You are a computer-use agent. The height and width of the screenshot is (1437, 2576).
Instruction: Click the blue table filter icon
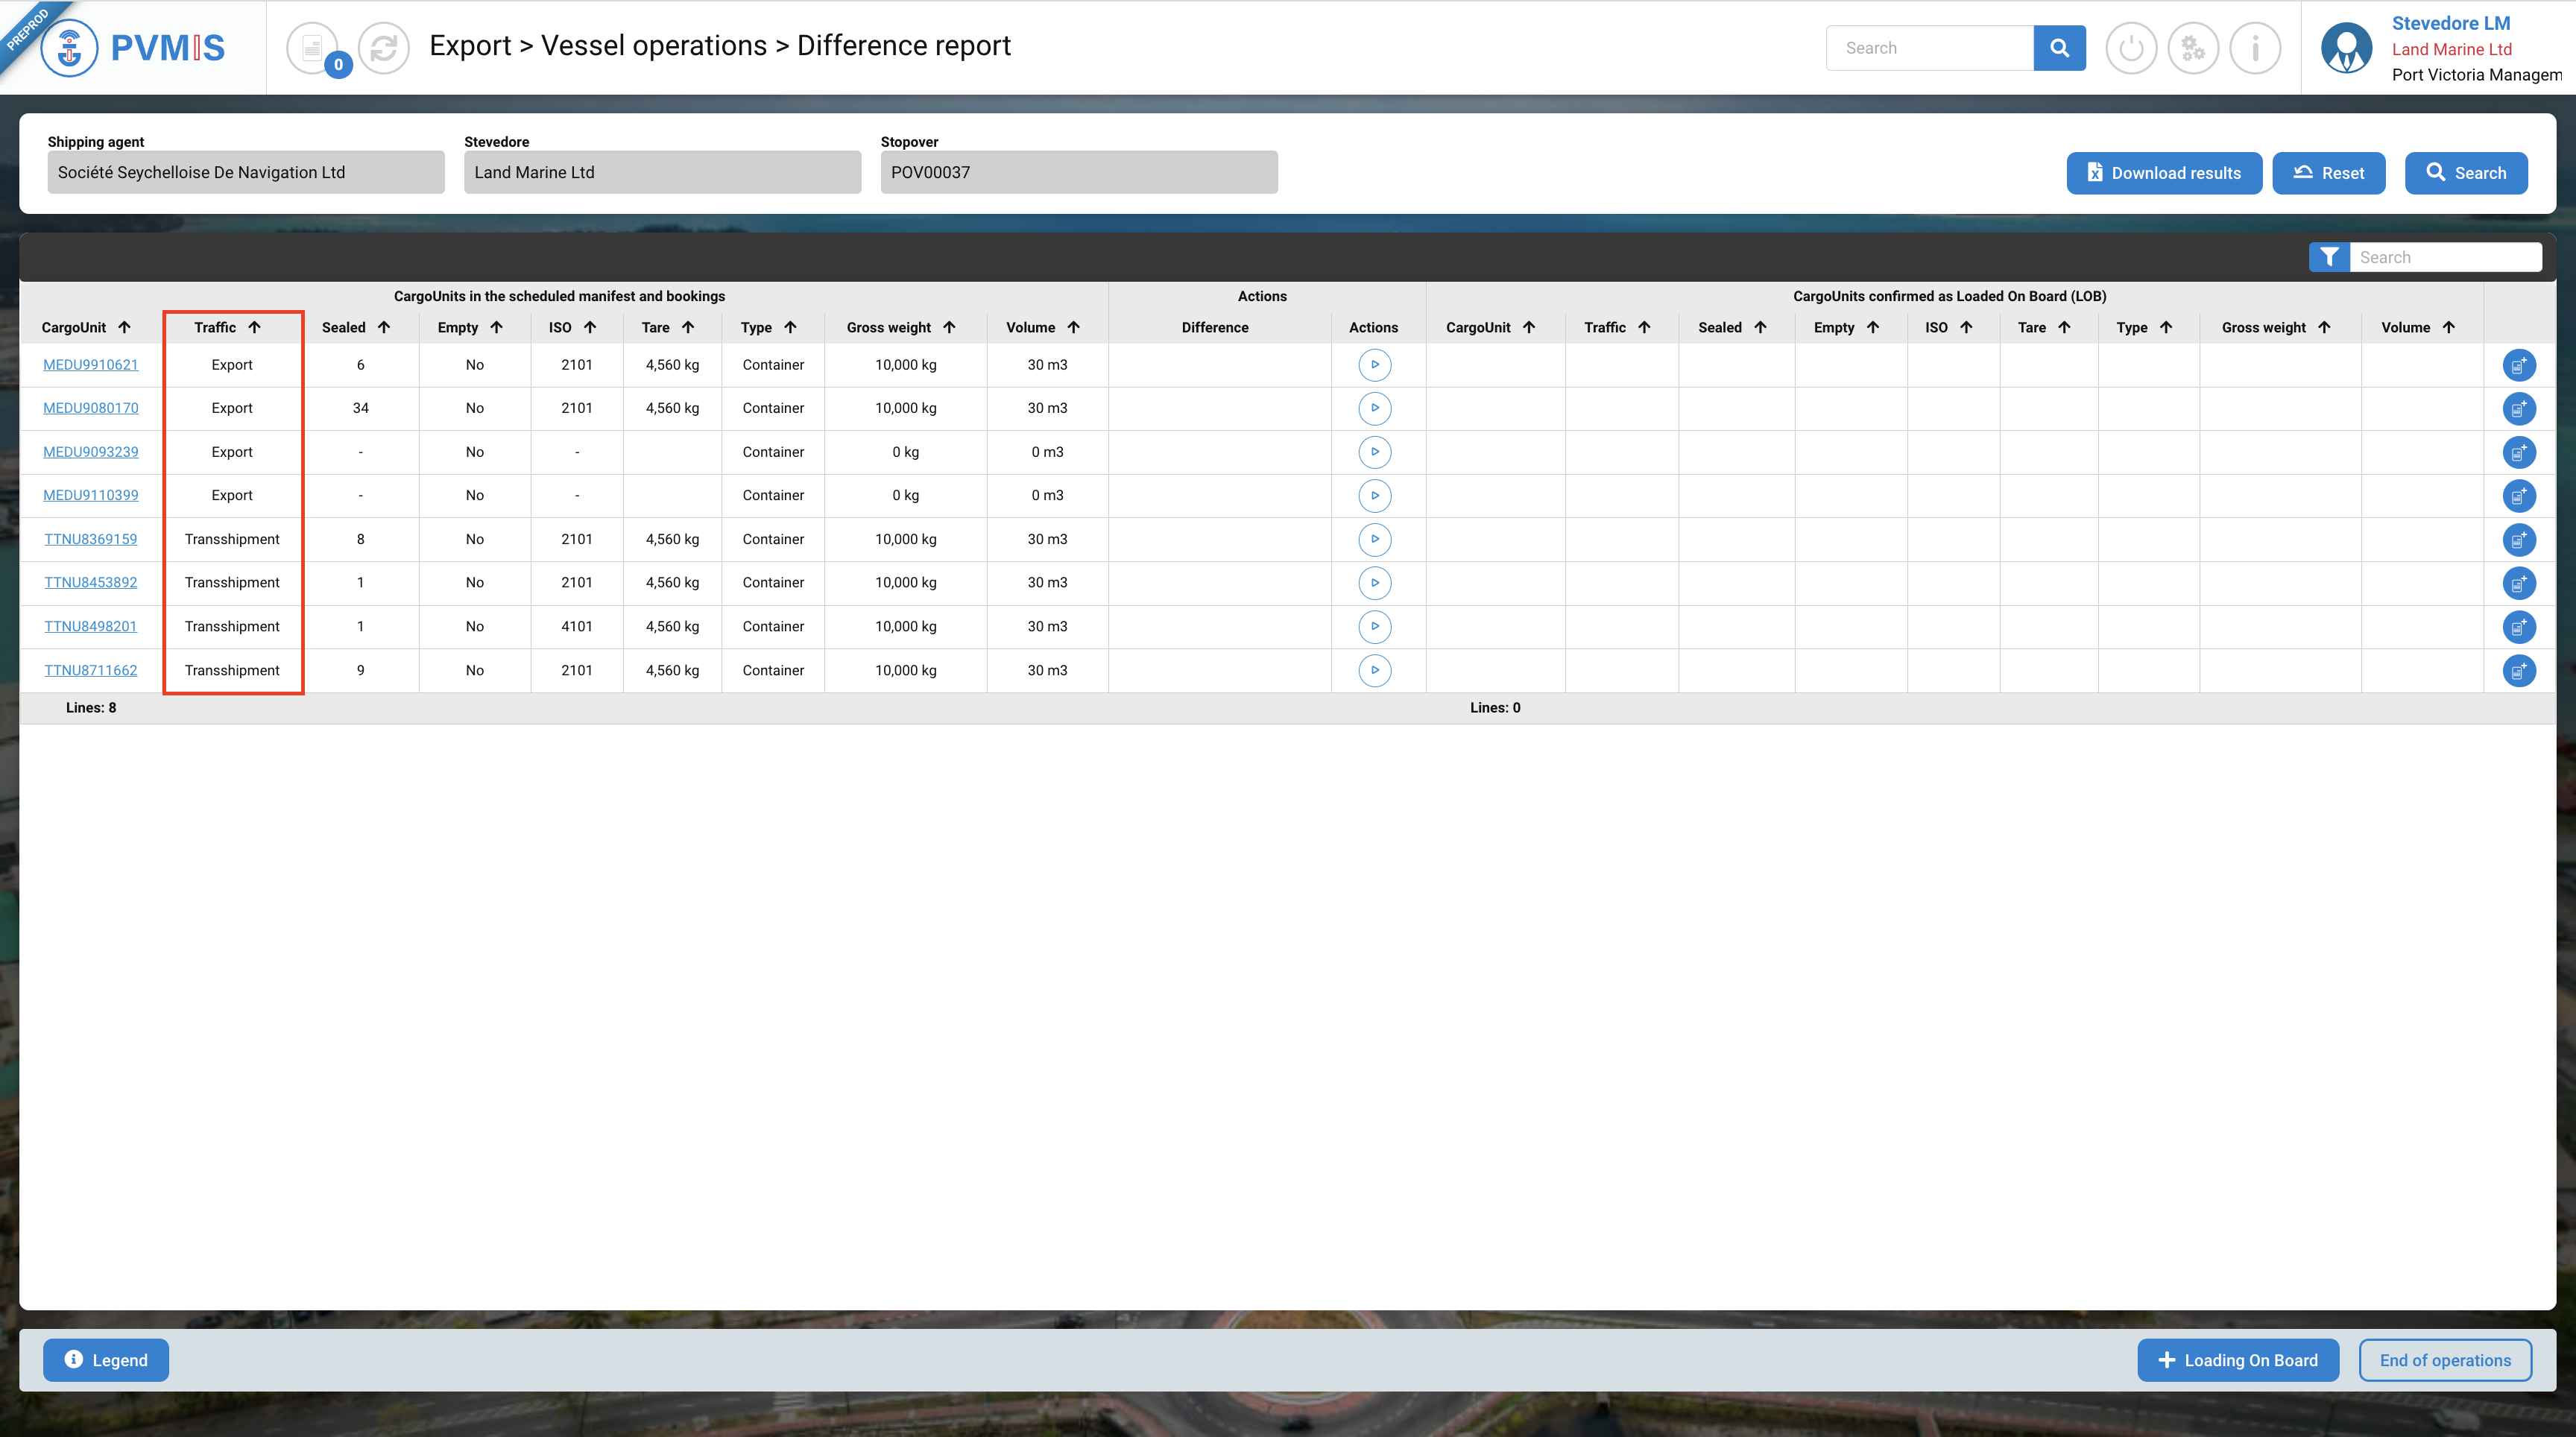2329,257
